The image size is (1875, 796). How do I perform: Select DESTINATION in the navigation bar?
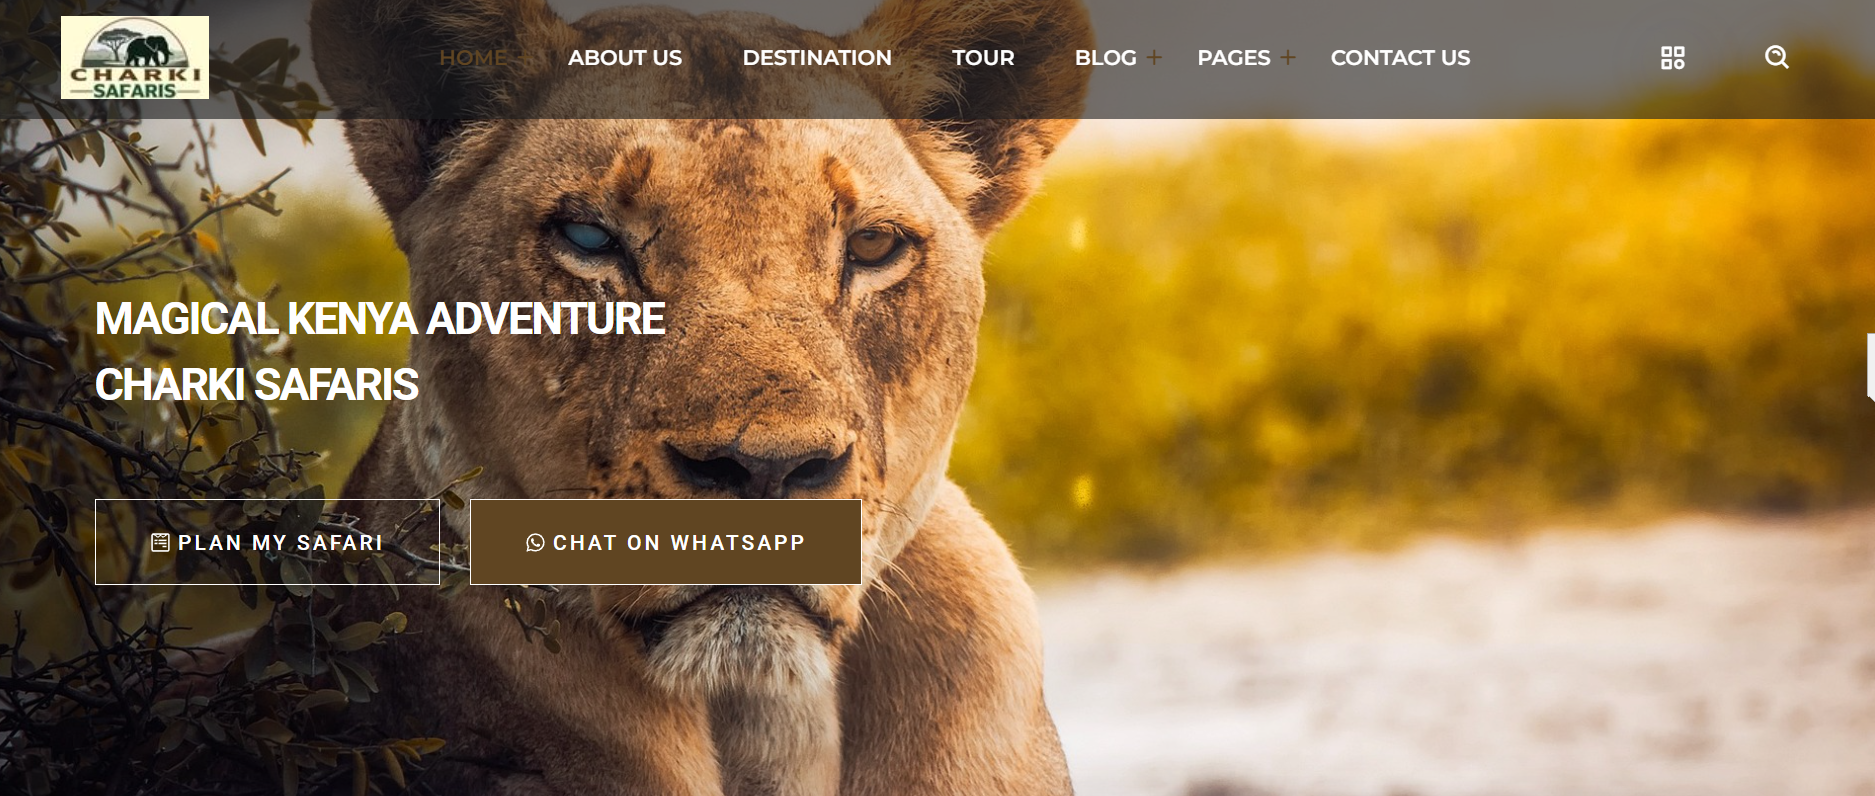817,58
